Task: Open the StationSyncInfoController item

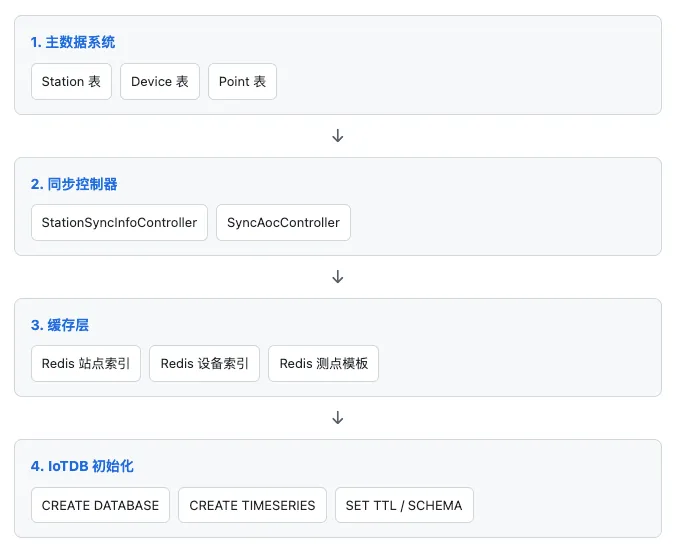Action: 119,223
